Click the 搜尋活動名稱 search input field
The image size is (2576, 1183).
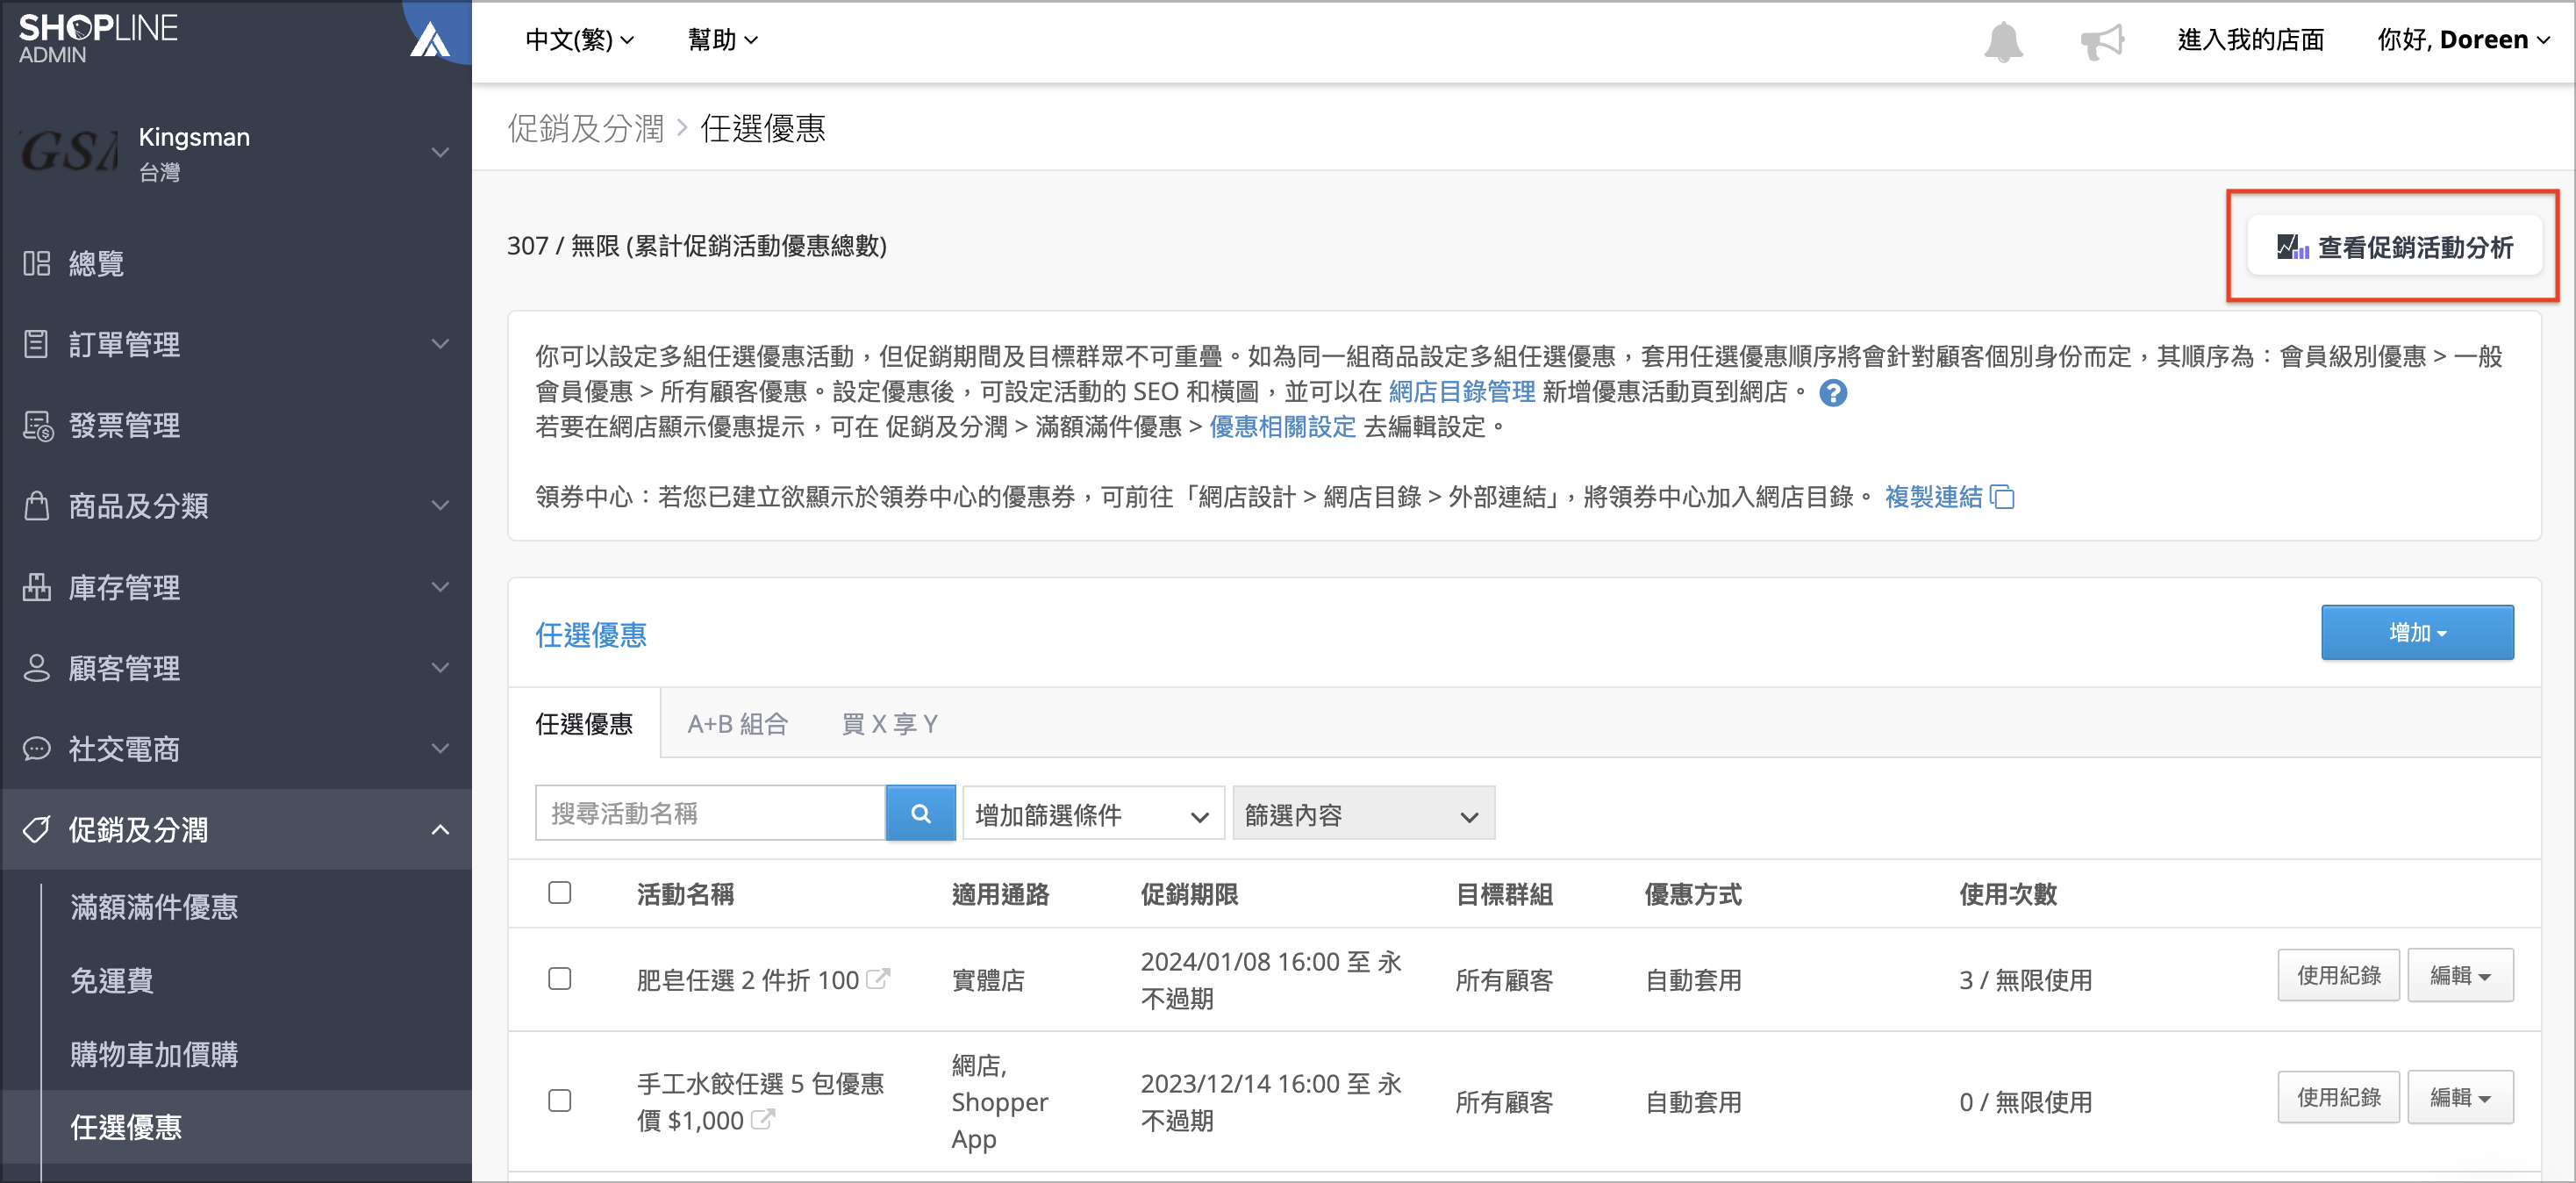tap(710, 813)
